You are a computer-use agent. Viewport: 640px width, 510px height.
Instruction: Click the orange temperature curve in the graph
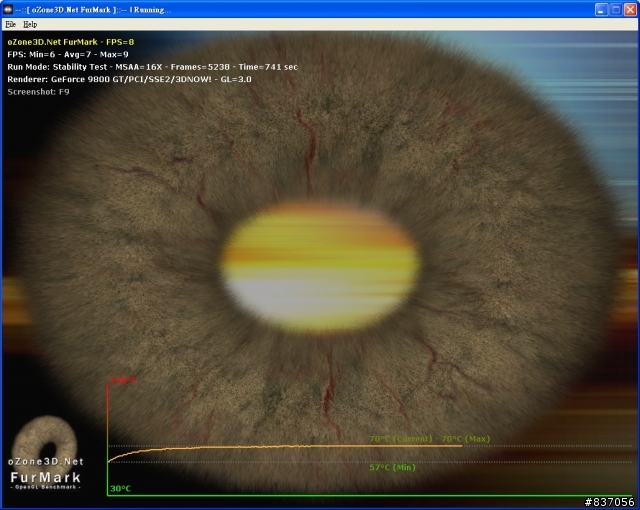(286, 447)
